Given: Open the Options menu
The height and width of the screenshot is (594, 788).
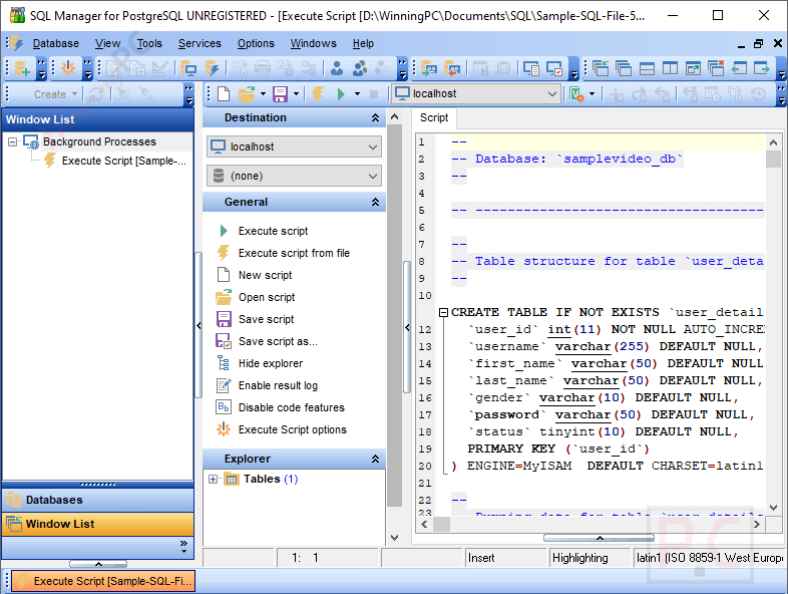Looking at the screenshot, I should [256, 44].
